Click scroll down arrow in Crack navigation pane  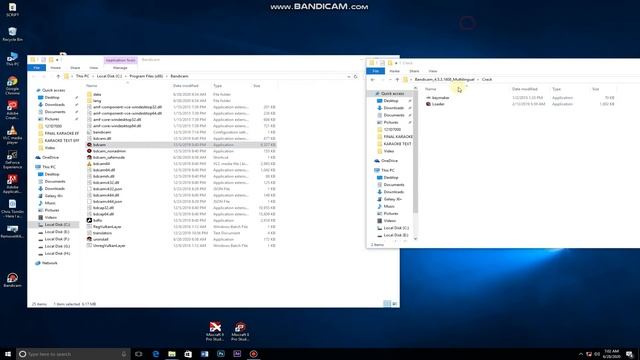(x=416, y=239)
